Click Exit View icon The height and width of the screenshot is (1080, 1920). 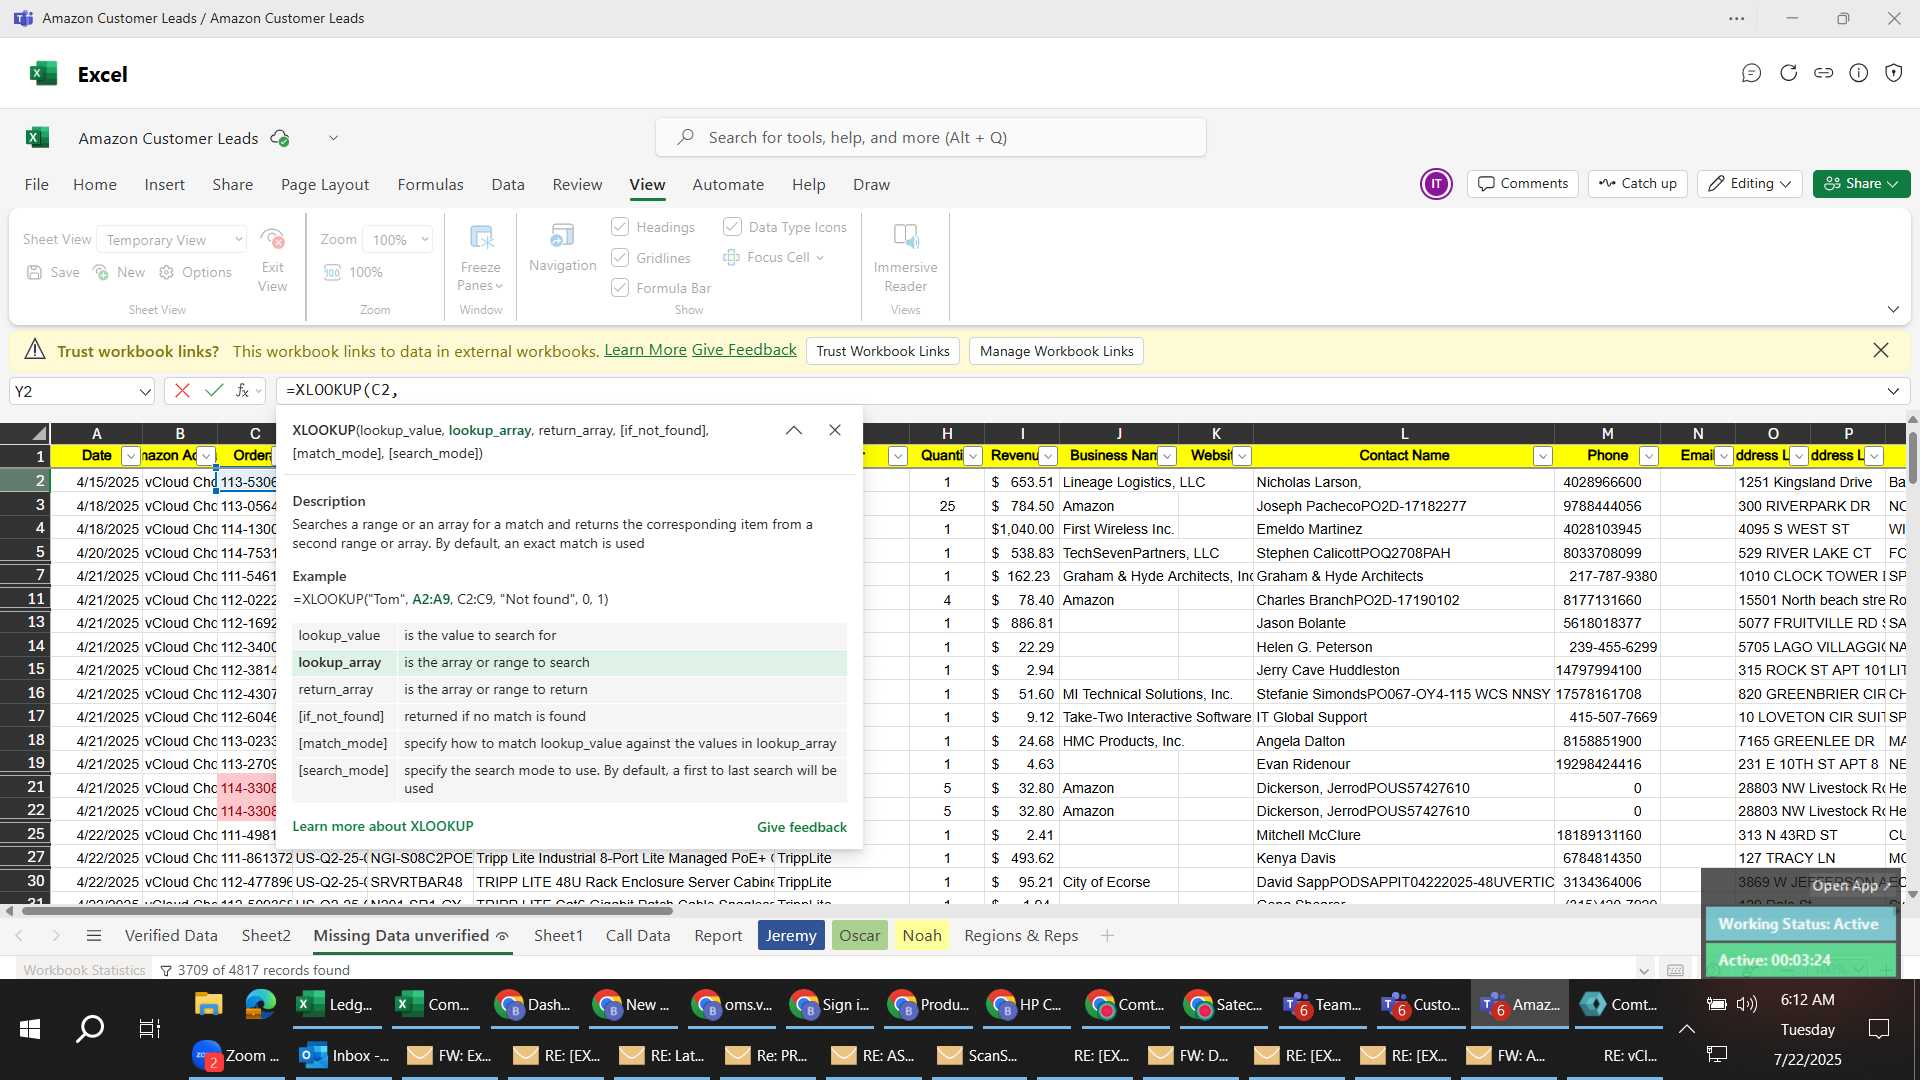click(272, 239)
